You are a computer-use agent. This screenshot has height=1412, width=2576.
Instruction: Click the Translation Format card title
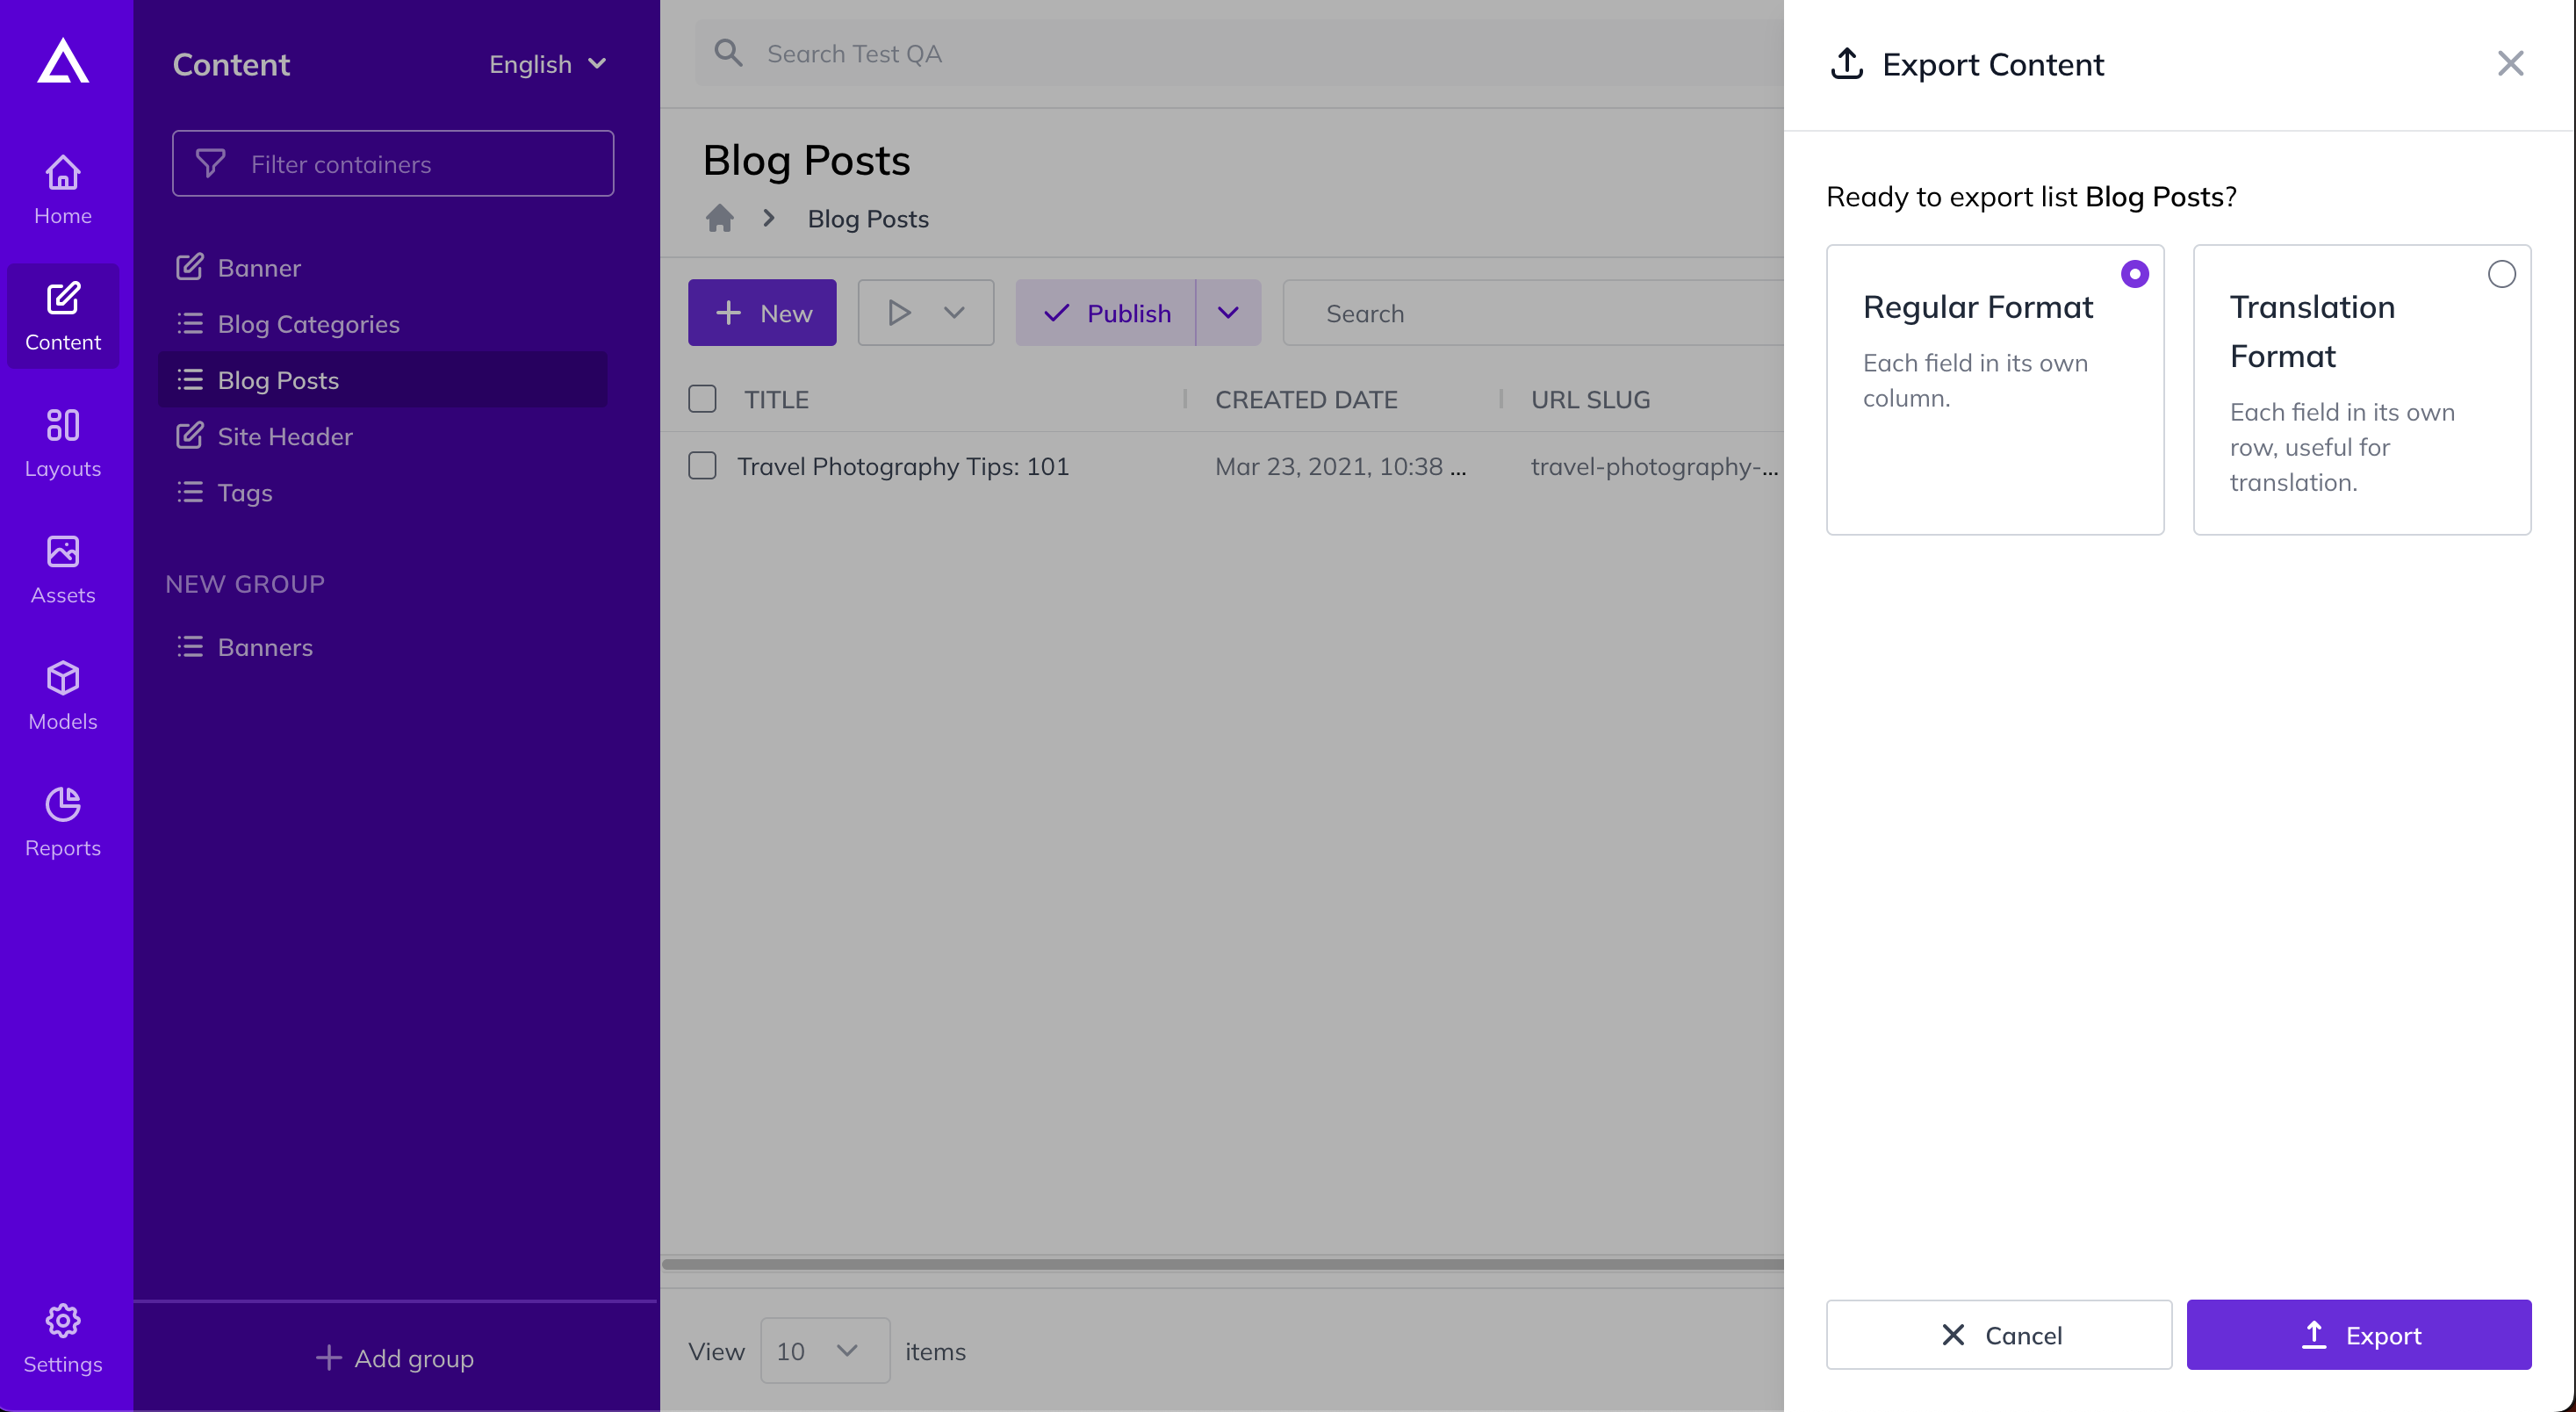(2312, 331)
